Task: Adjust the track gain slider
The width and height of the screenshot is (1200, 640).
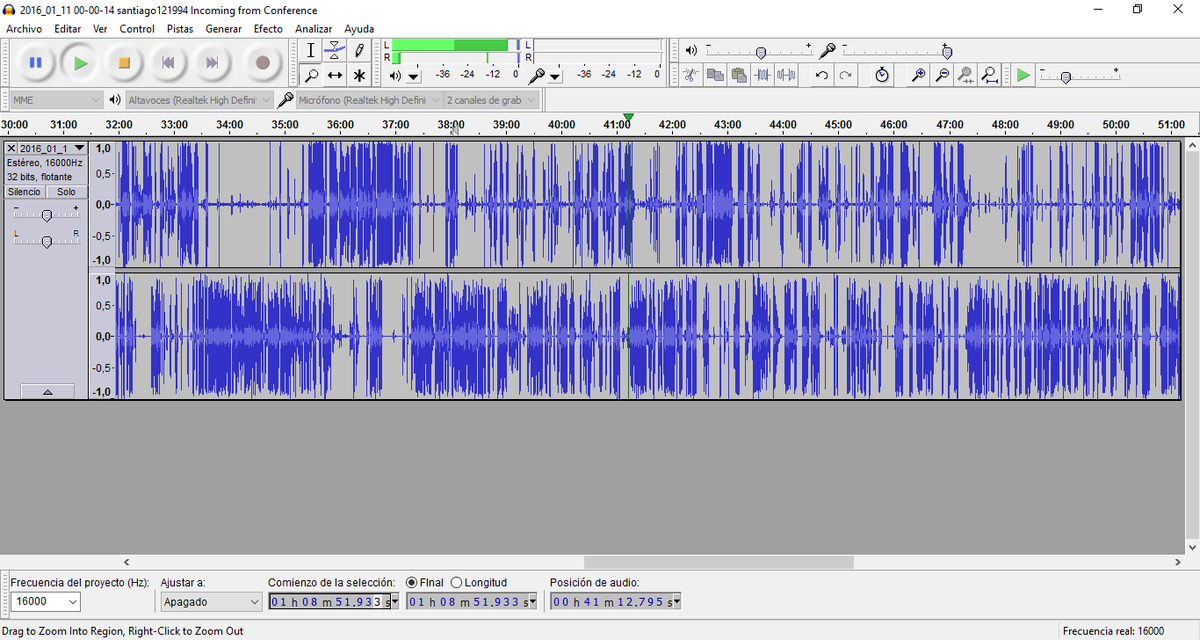Action: pos(46,215)
